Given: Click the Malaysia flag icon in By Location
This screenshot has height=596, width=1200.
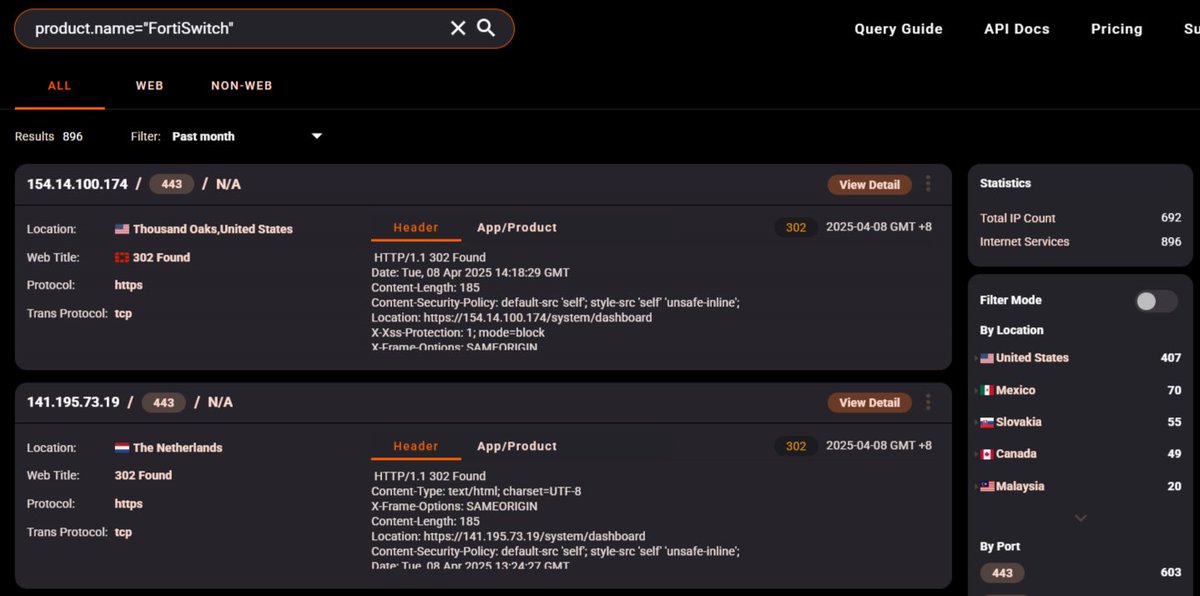Looking at the screenshot, I should point(987,486).
